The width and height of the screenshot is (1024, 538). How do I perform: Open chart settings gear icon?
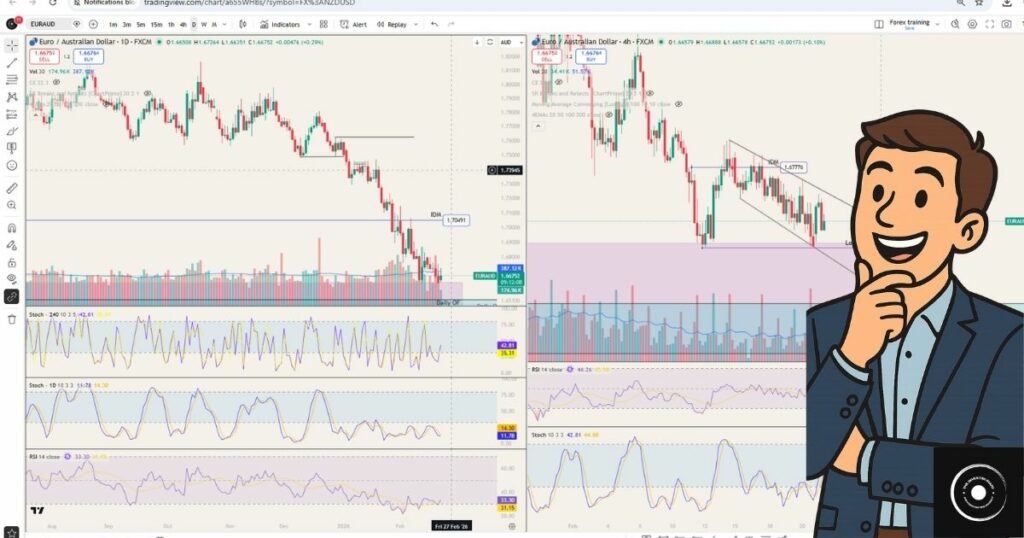tap(971, 23)
